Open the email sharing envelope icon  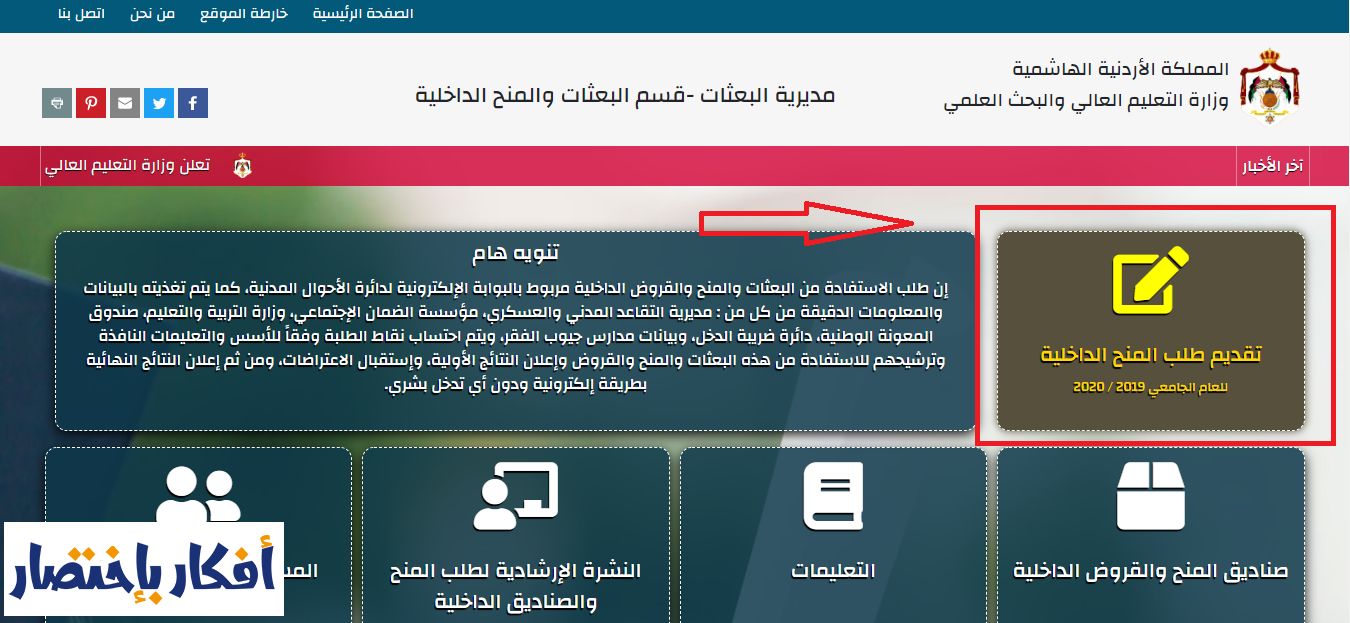pyautogui.click(x=124, y=102)
